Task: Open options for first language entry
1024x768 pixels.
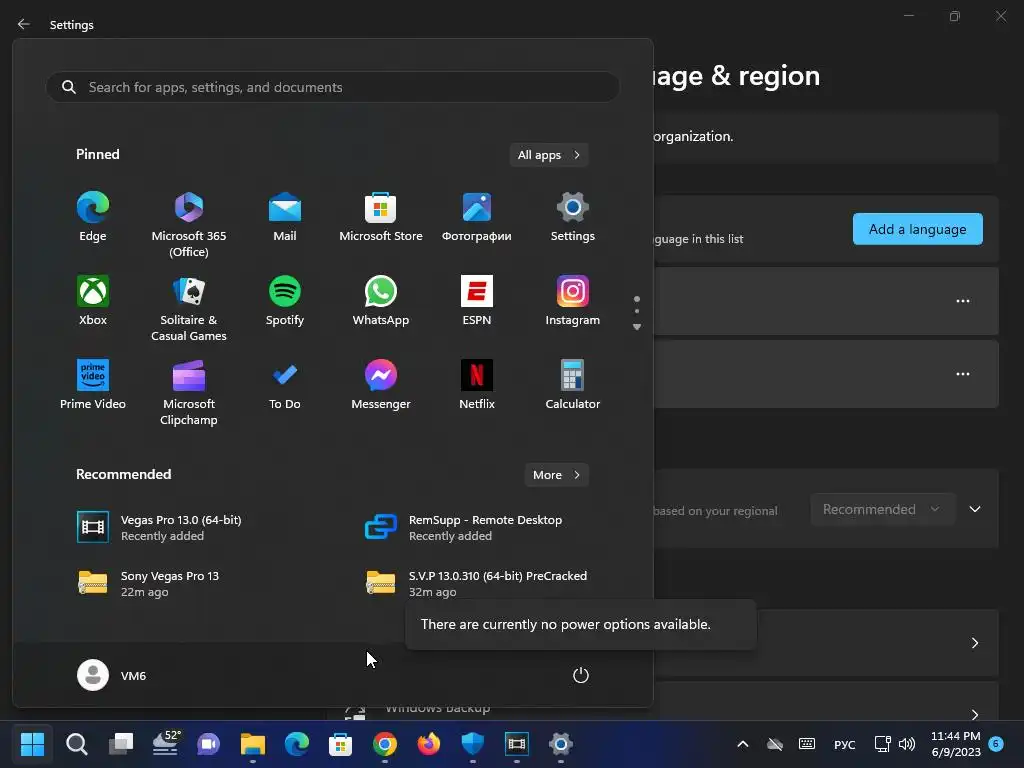Action: [963, 301]
